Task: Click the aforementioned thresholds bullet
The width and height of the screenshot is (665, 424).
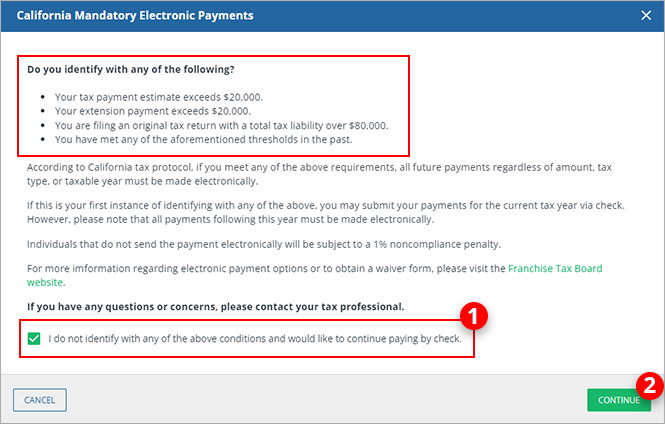Action: click(x=211, y=139)
